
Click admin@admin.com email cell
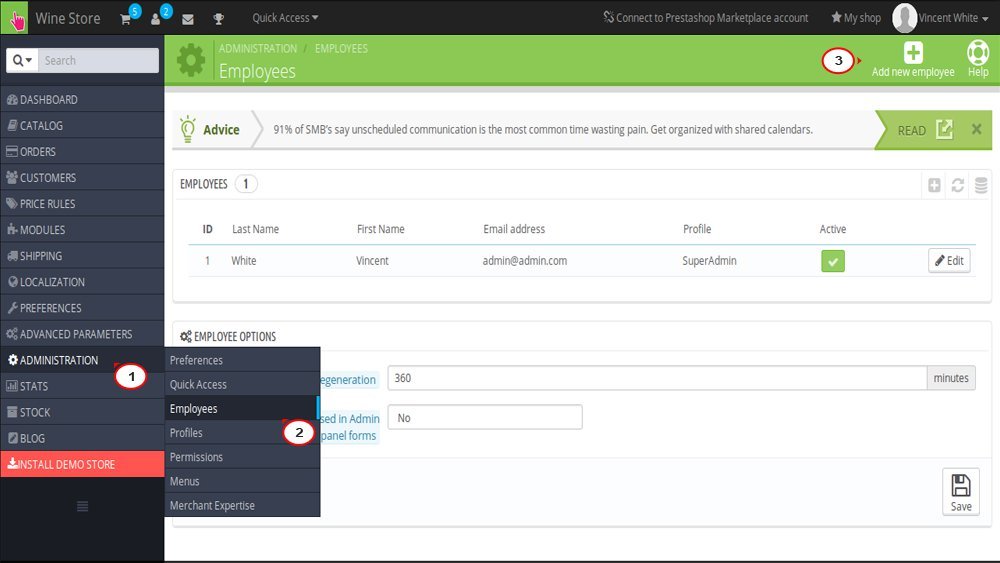click(x=524, y=261)
